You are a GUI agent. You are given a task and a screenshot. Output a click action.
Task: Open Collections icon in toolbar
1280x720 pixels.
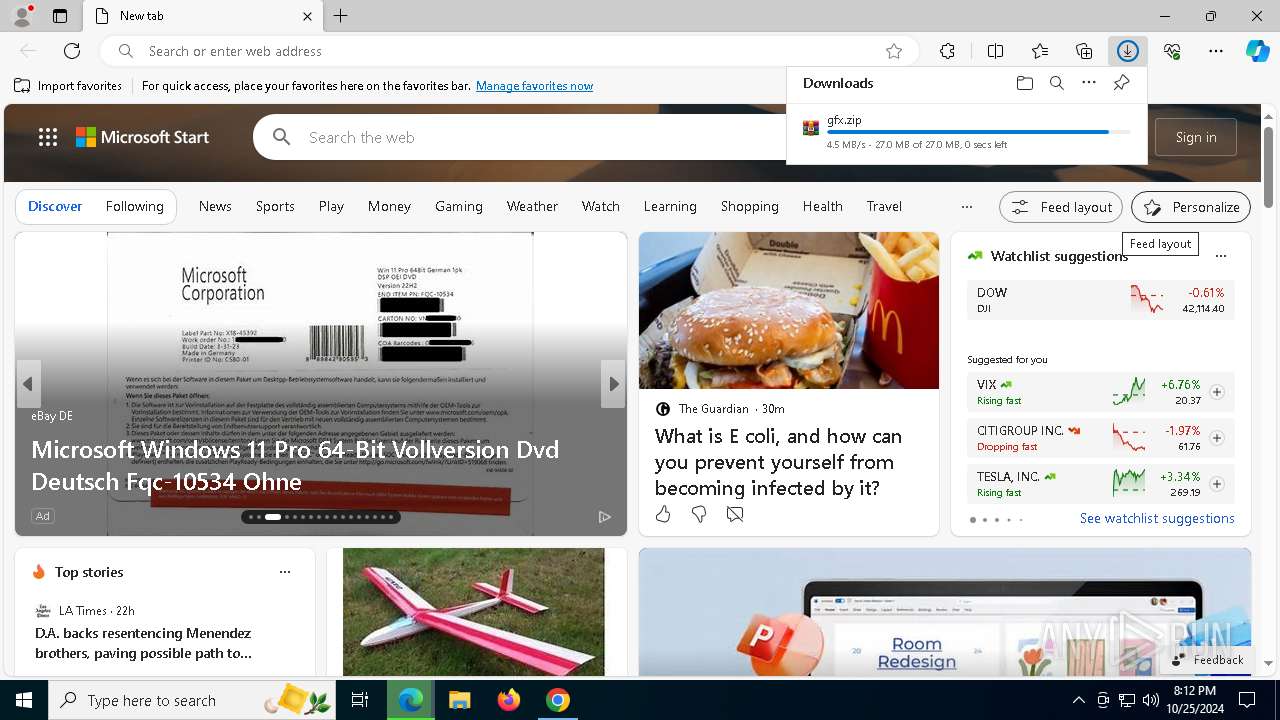coord(1084,51)
